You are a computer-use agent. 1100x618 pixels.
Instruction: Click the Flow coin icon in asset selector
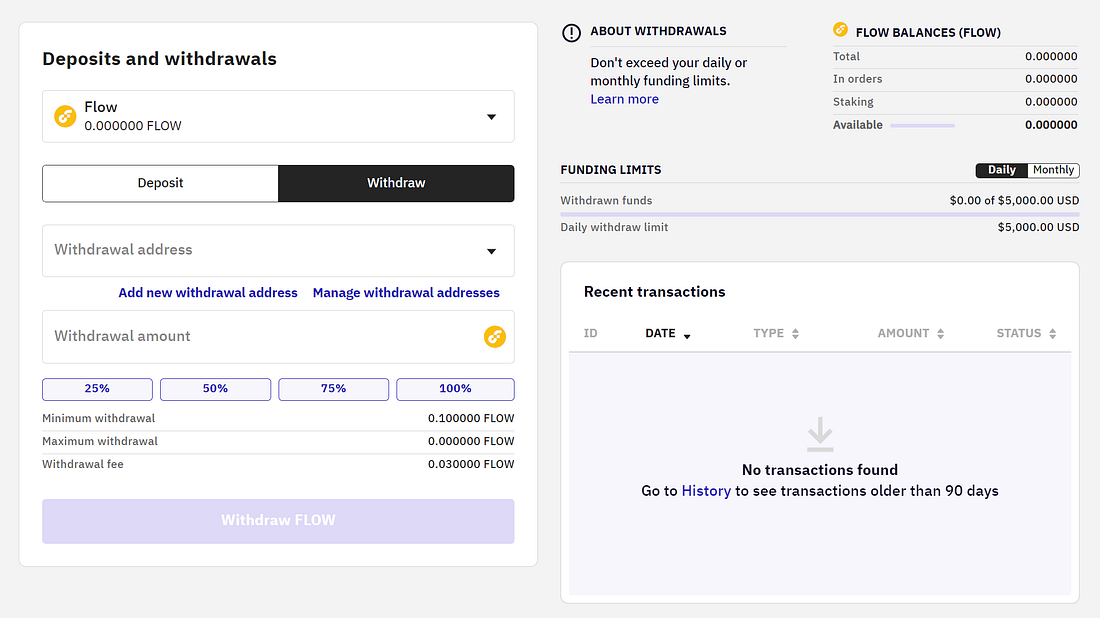[66, 116]
